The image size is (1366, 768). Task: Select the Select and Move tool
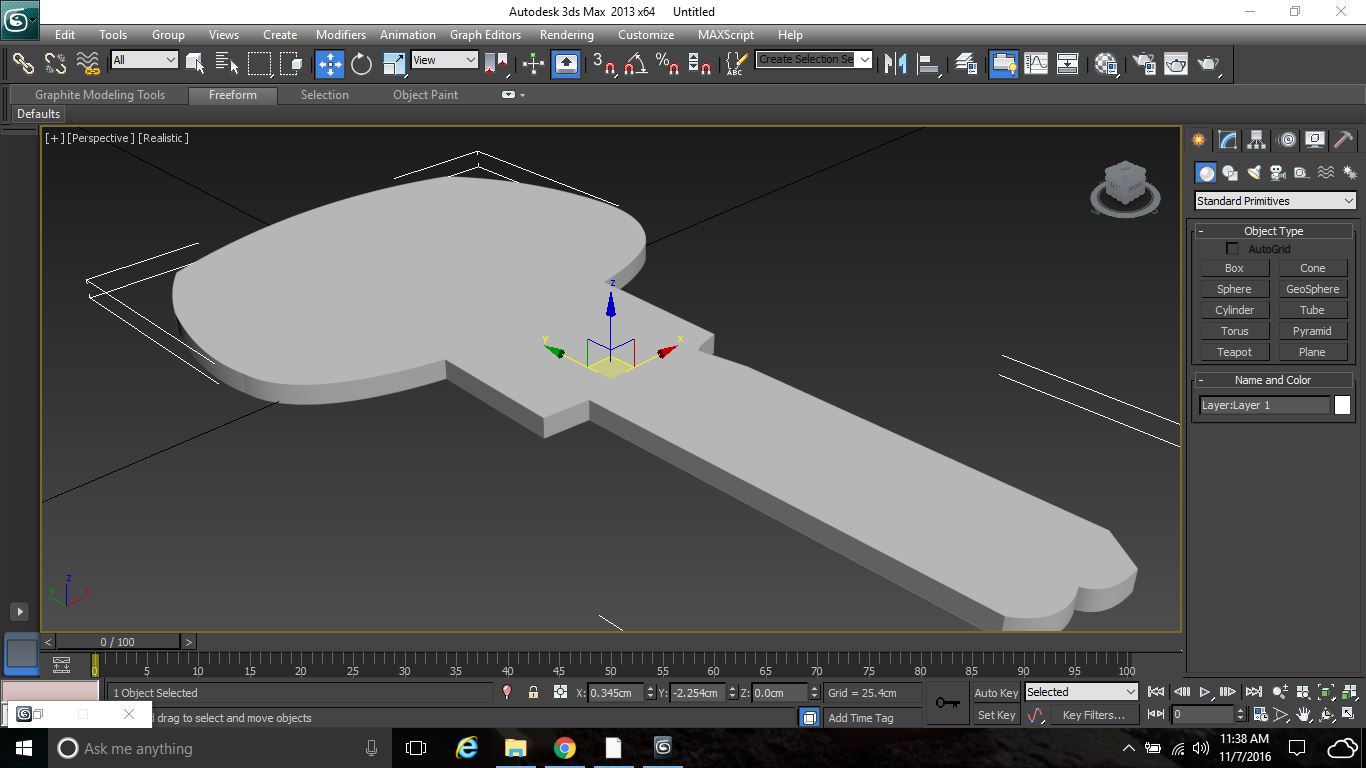pos(330,64)
